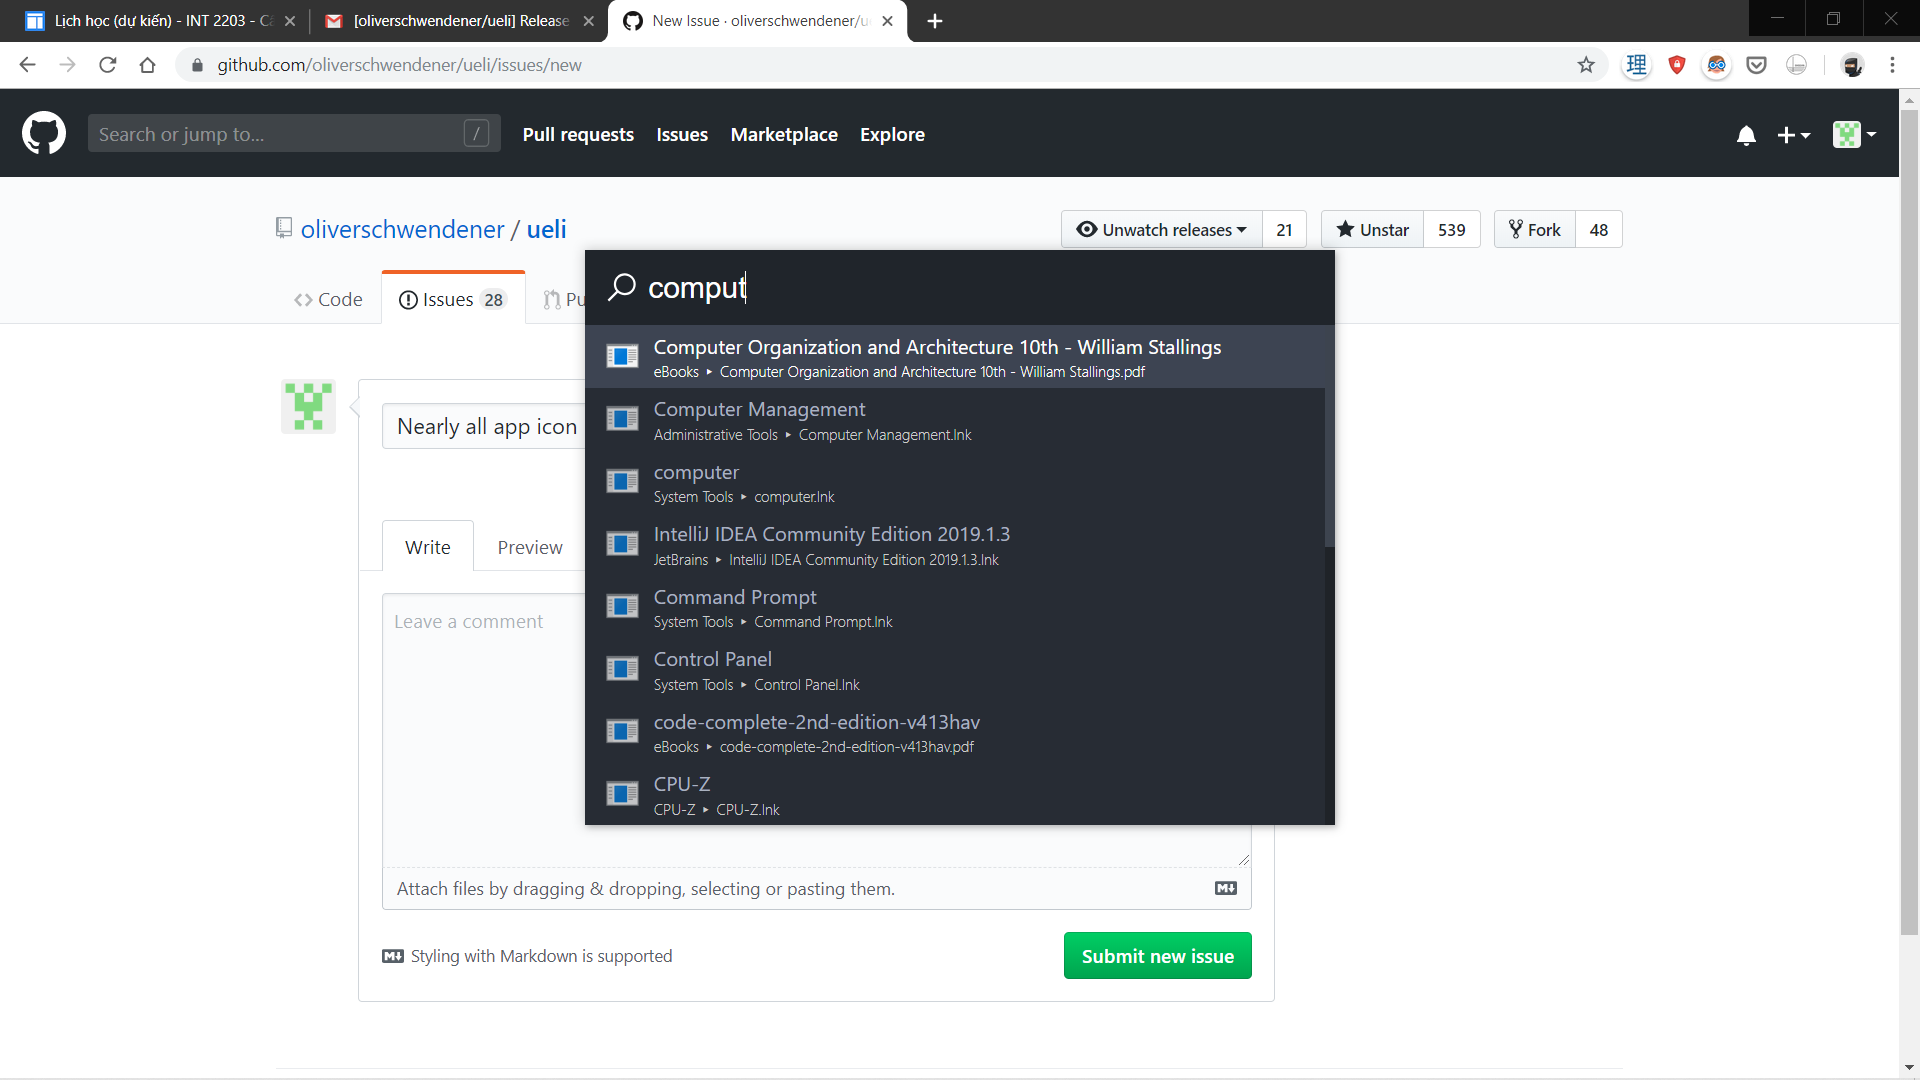This screenshot has width=1920, height=1080.
Task: Go forward in browser history
Action: tap(67, 65)
